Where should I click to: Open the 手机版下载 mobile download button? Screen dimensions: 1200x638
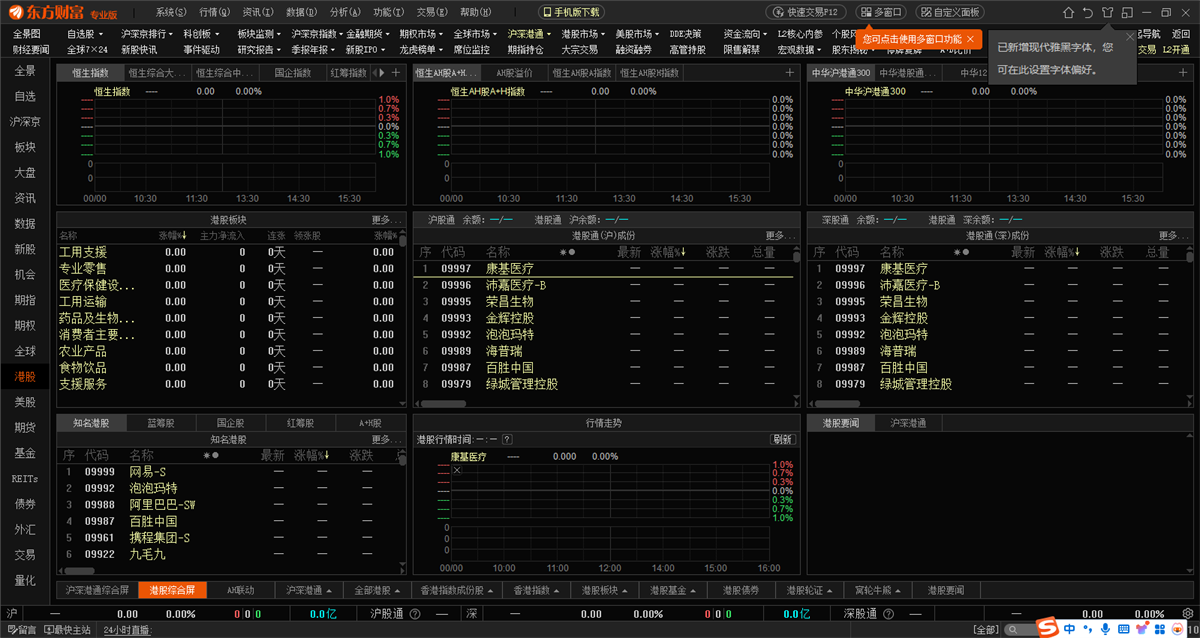573,12
